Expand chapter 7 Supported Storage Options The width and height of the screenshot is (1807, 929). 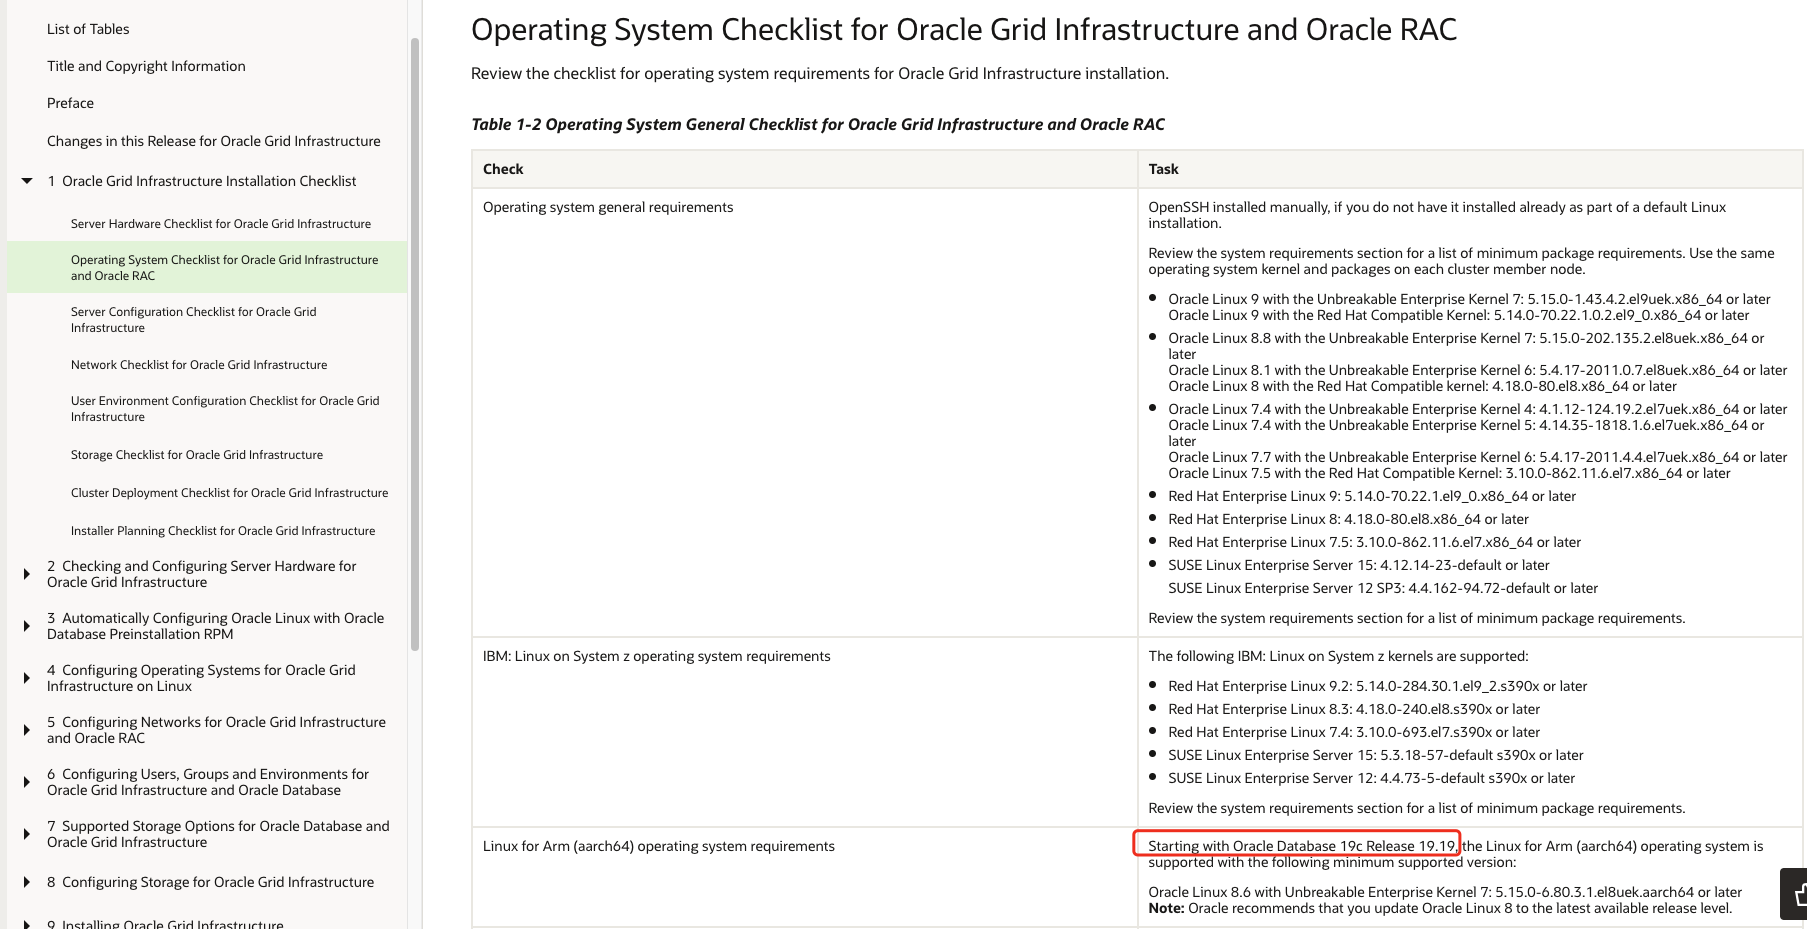(x=27, y=834)
